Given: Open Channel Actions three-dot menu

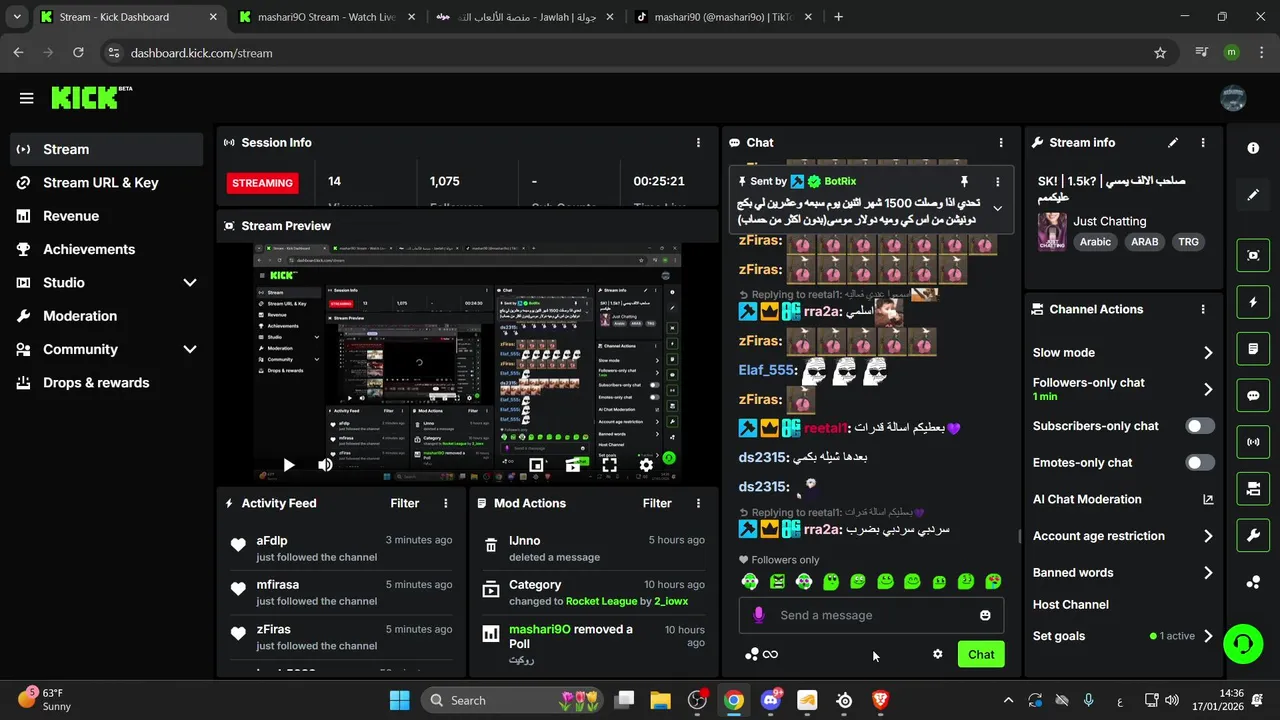Looking at the screenshot, I should click(1203, 310).
